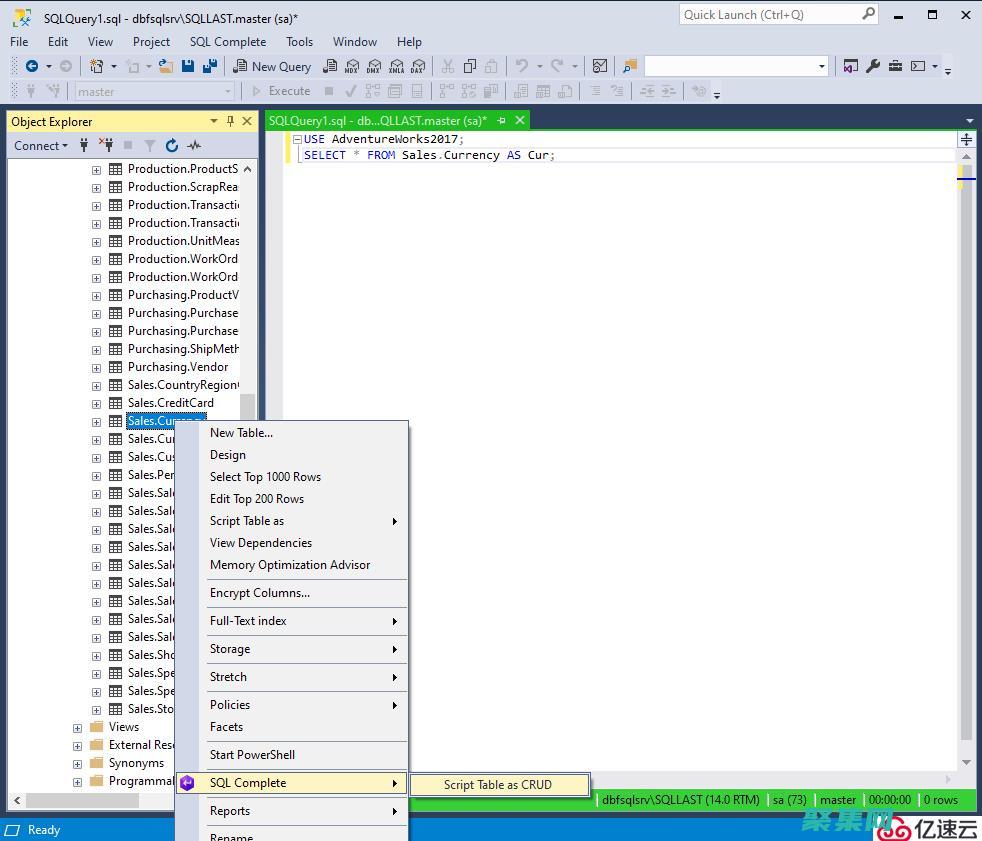This screenshot has width=982, height=841.
Task: Click the Connect button in Object Explorer
Action: pos(38,145)
